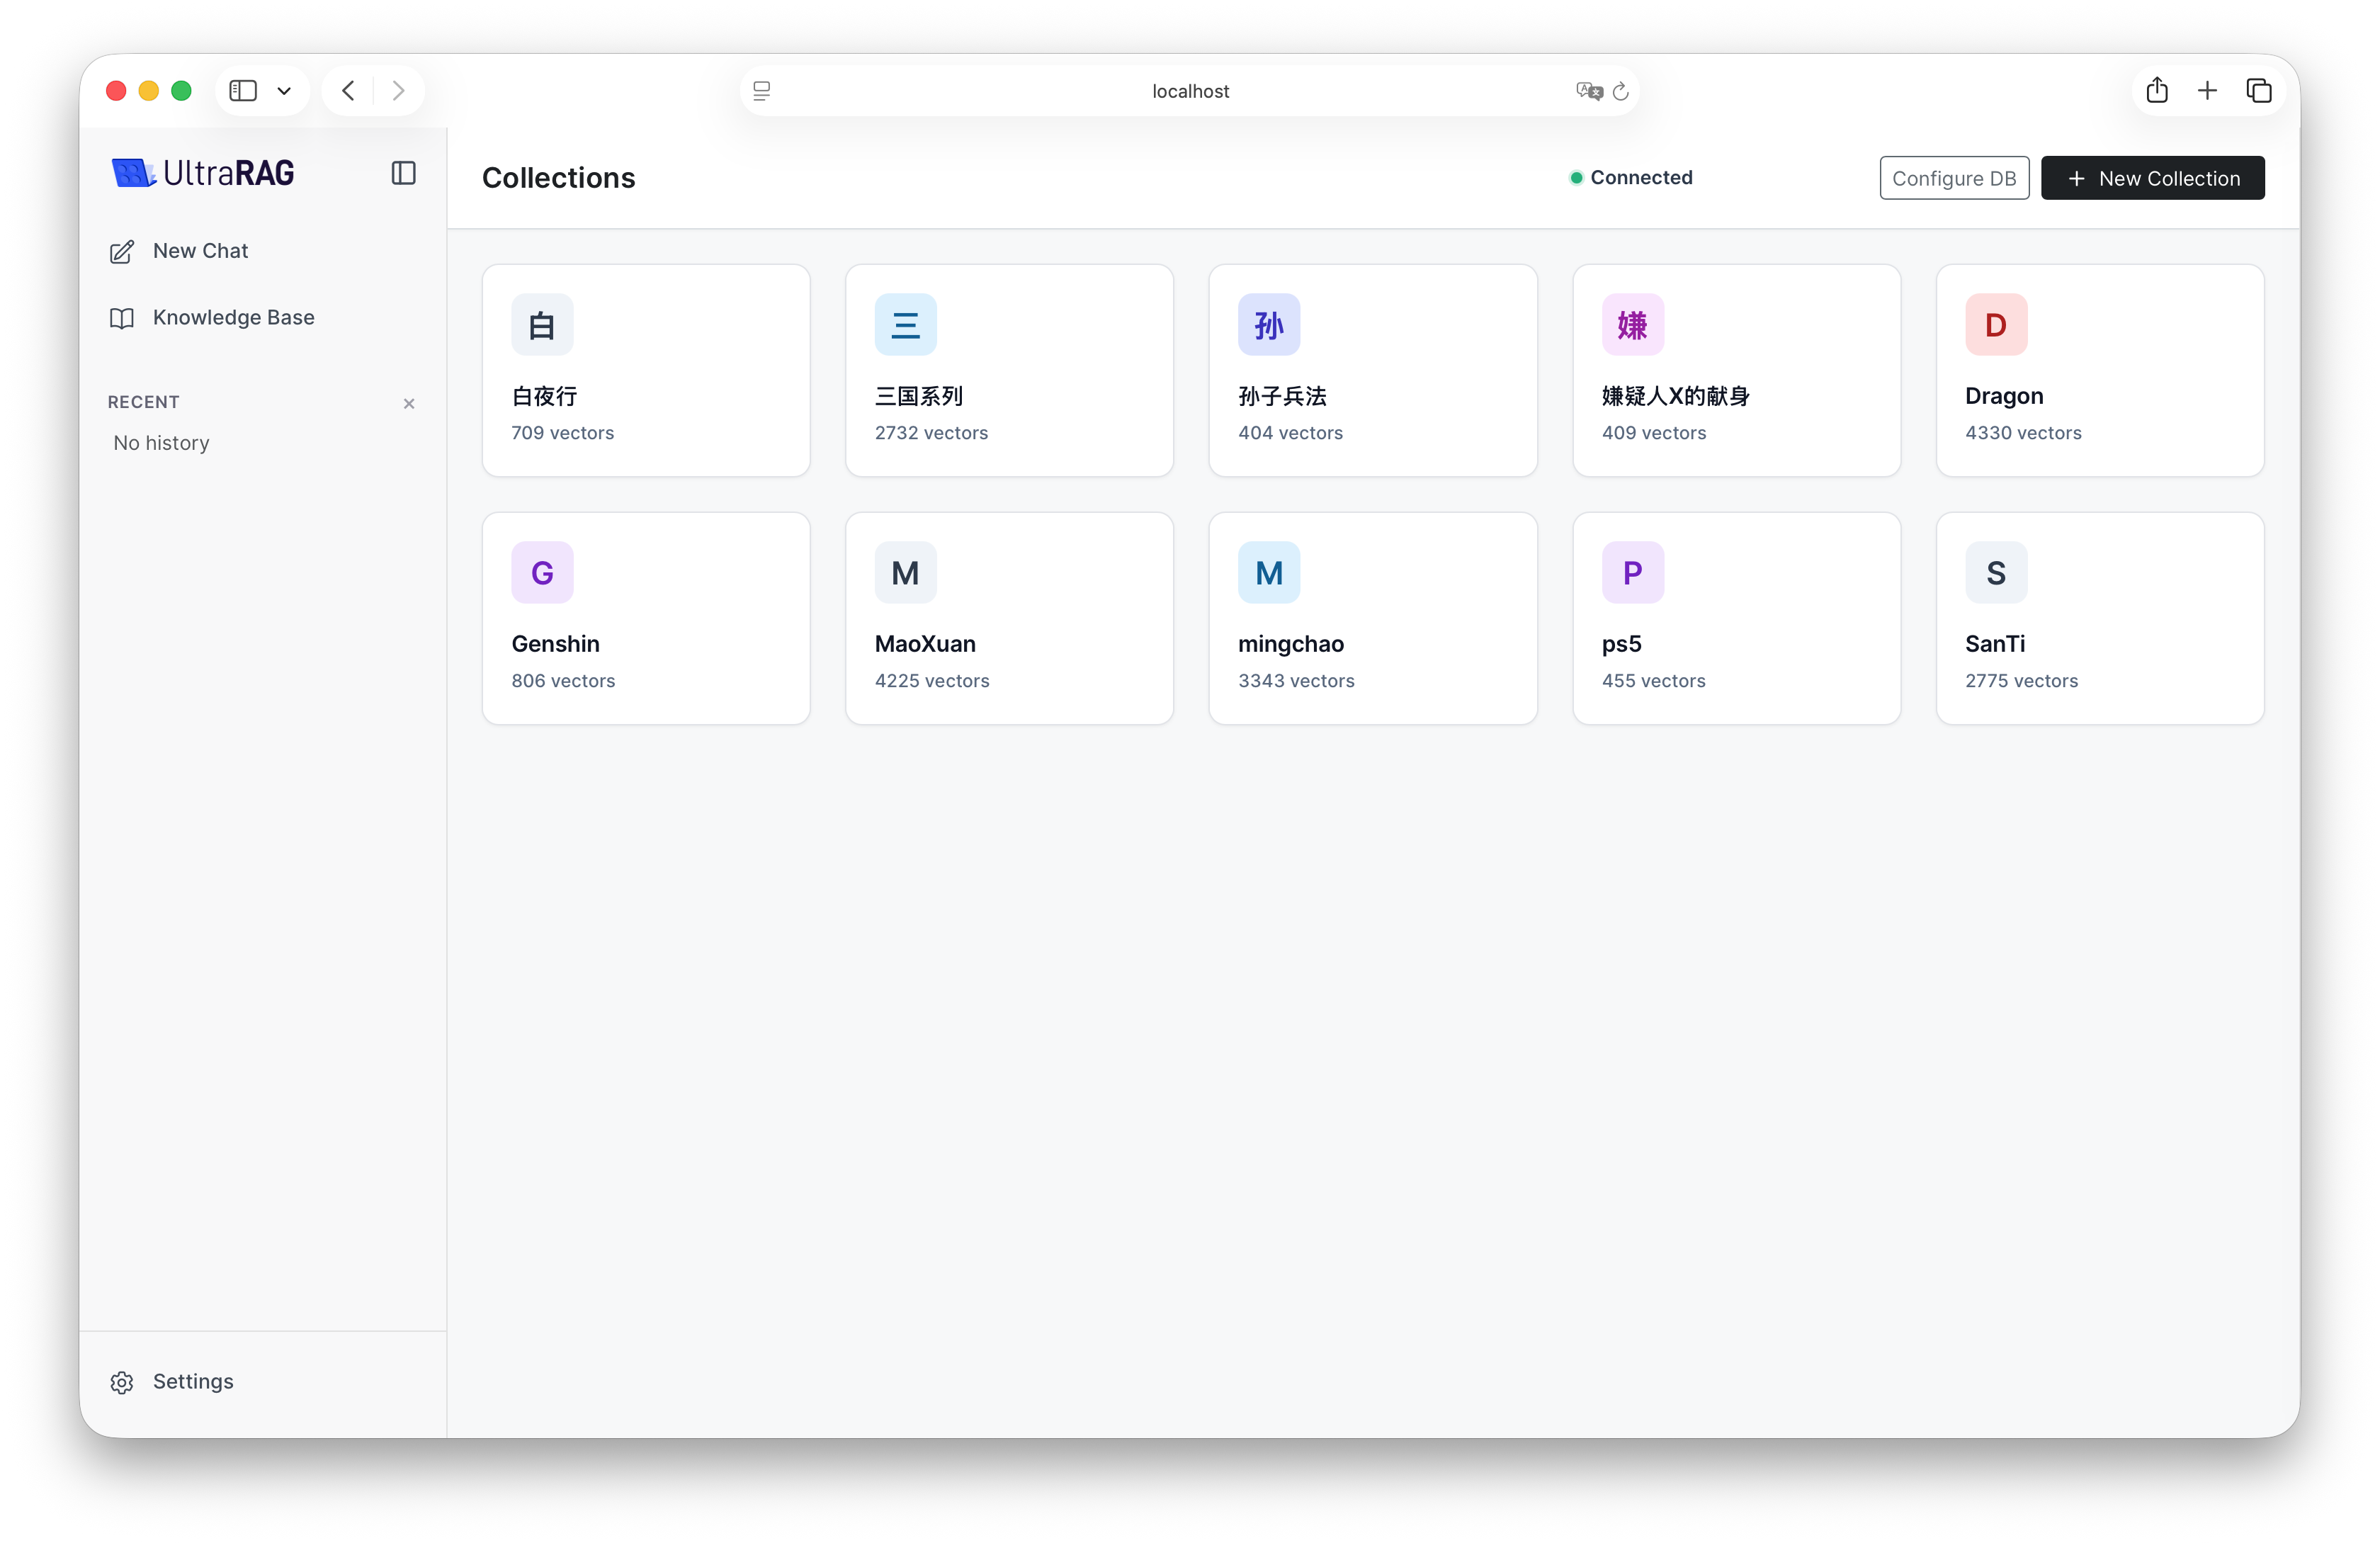Show the tab overview
The height and width of the screenshot is (1543, 2380).
pyautogui.click(x=2259, y=91)
